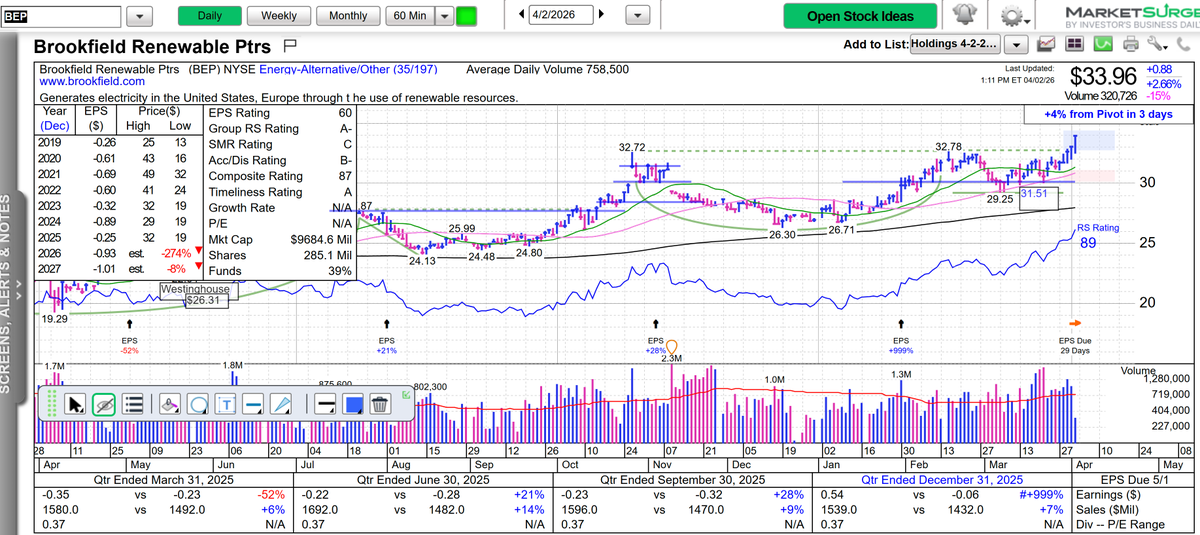
Task: Select the Holdings 4-2-2... list box
Action: 954,44
